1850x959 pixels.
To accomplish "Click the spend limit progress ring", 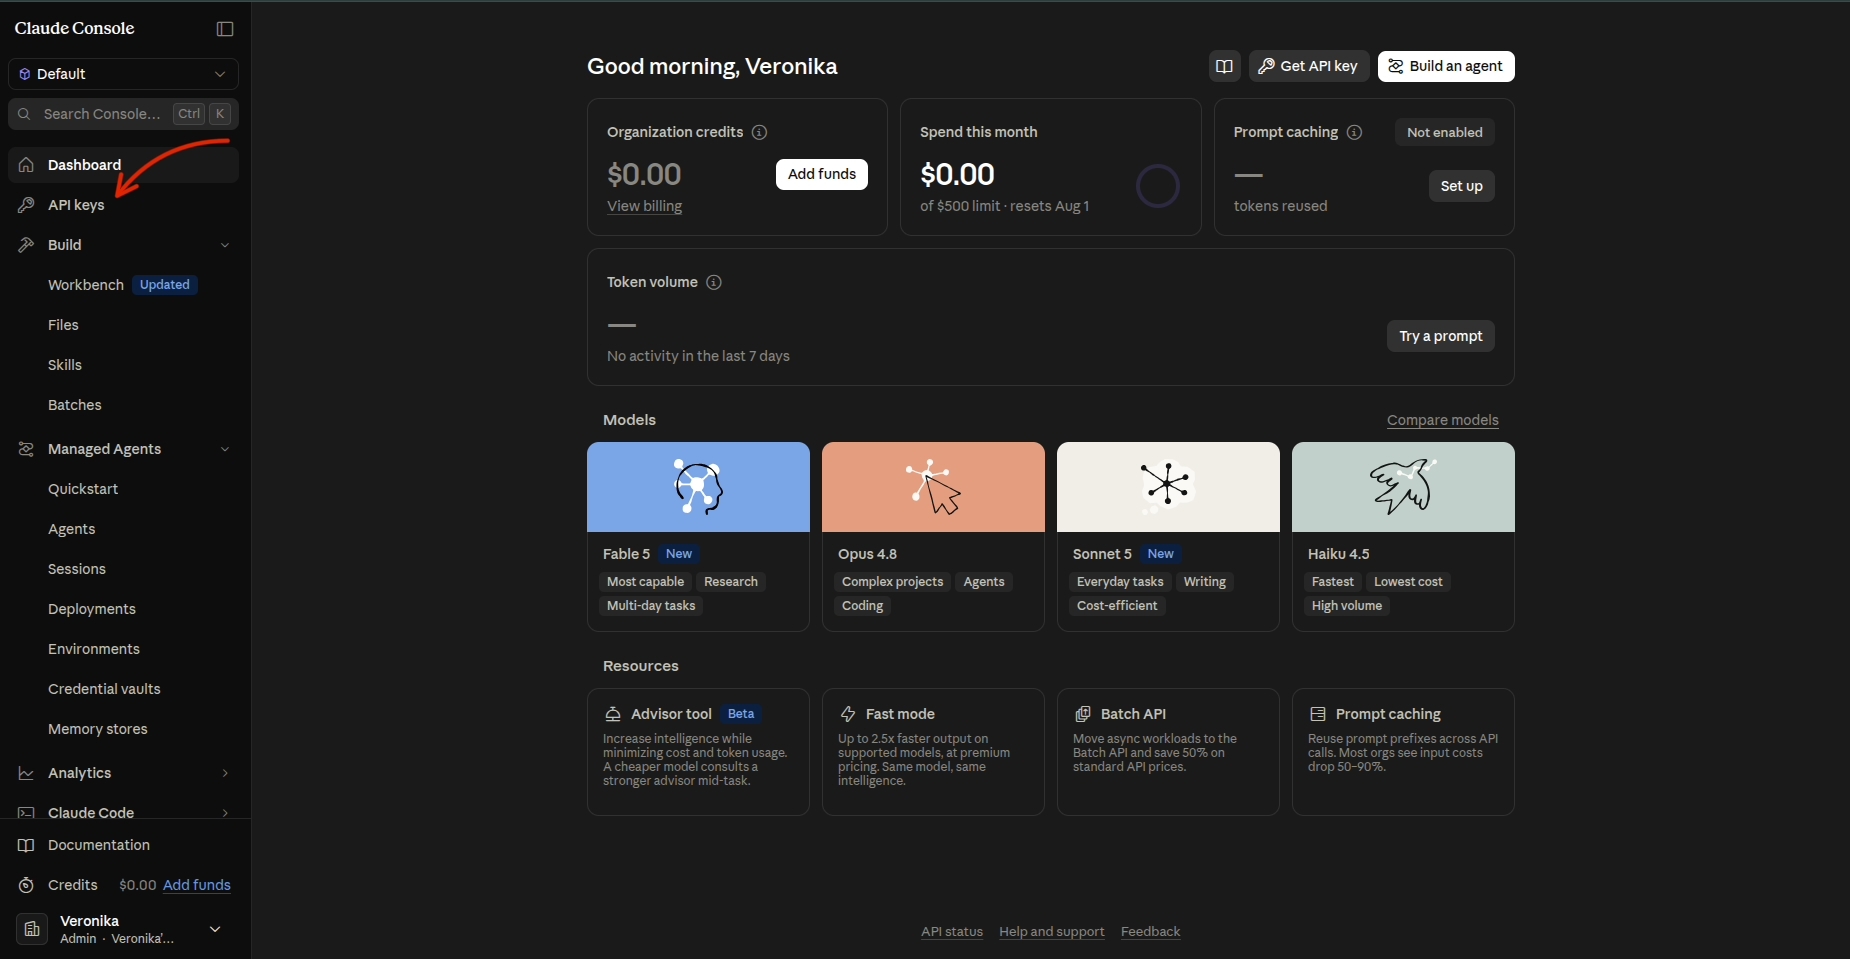I will pyautogui.click(x=1158, y=186).
